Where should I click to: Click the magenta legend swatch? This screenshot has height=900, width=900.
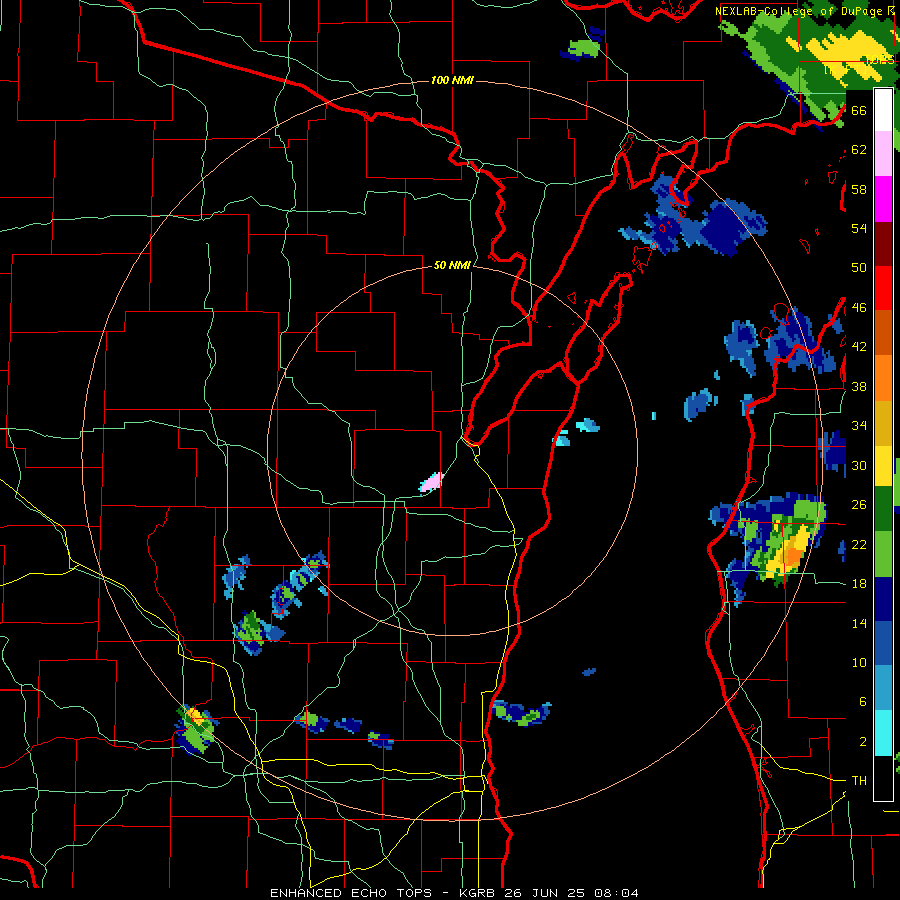883,199
